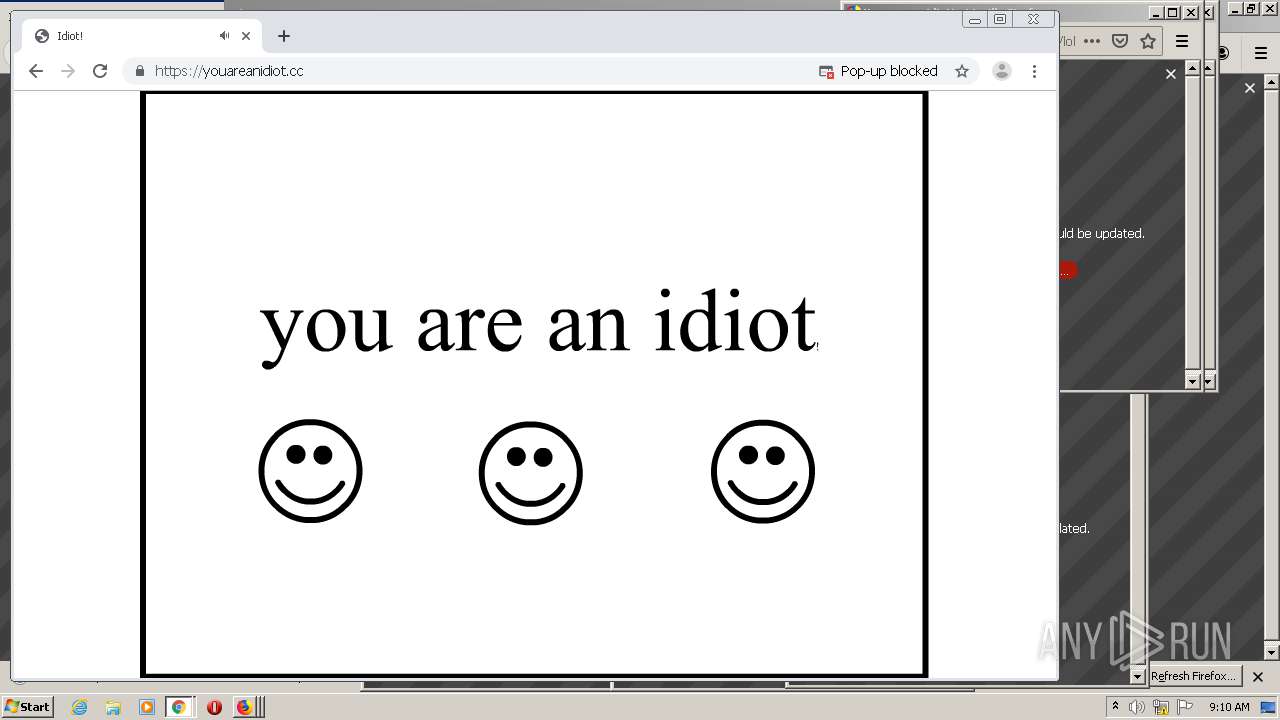Click the padlock site info icon
The width and height of the screenshot is (1280, 720).
[x=139, y=71]
